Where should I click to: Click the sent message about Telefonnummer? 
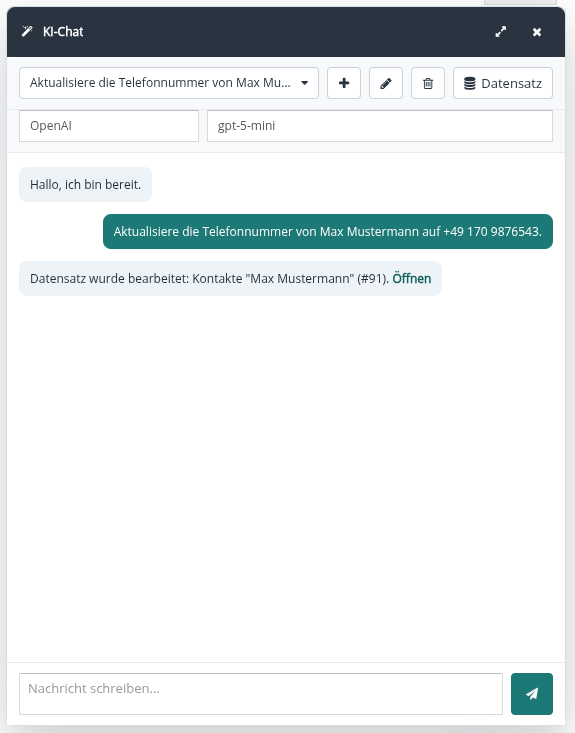pos(328,231)
